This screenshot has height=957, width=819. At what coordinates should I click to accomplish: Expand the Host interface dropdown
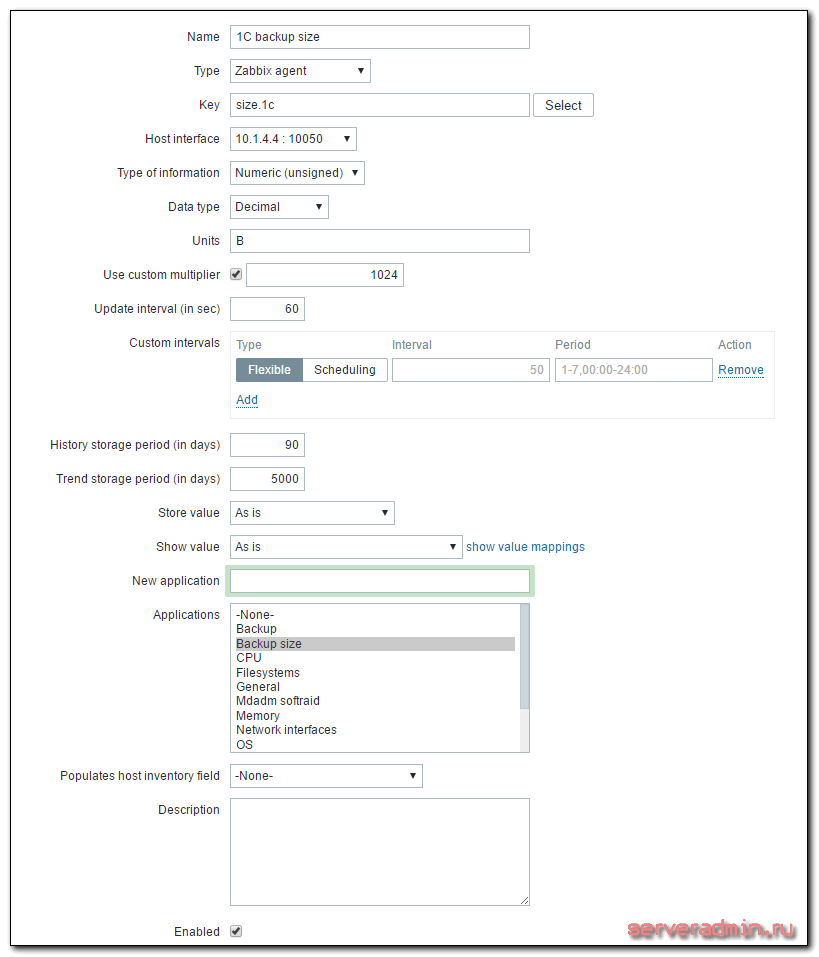293,139
